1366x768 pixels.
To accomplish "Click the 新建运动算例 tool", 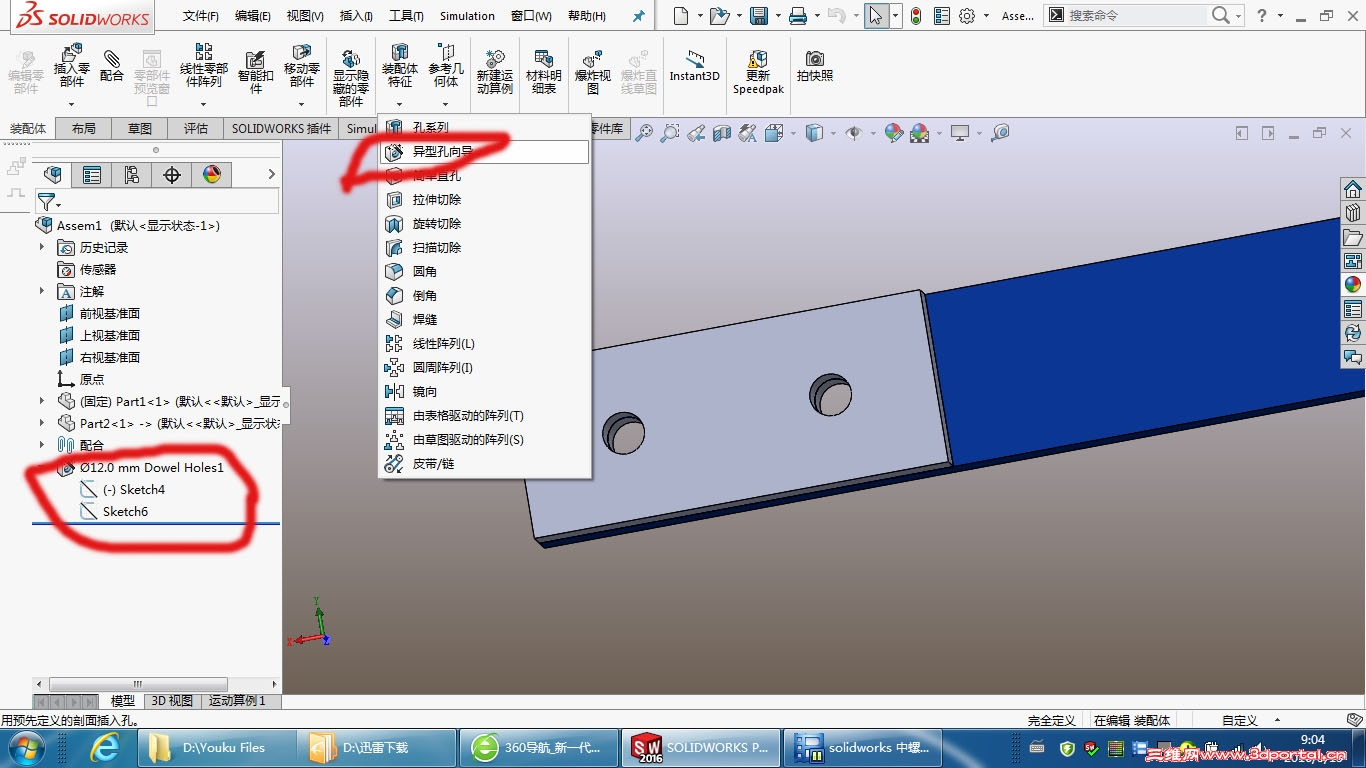I will pos(495,72).
